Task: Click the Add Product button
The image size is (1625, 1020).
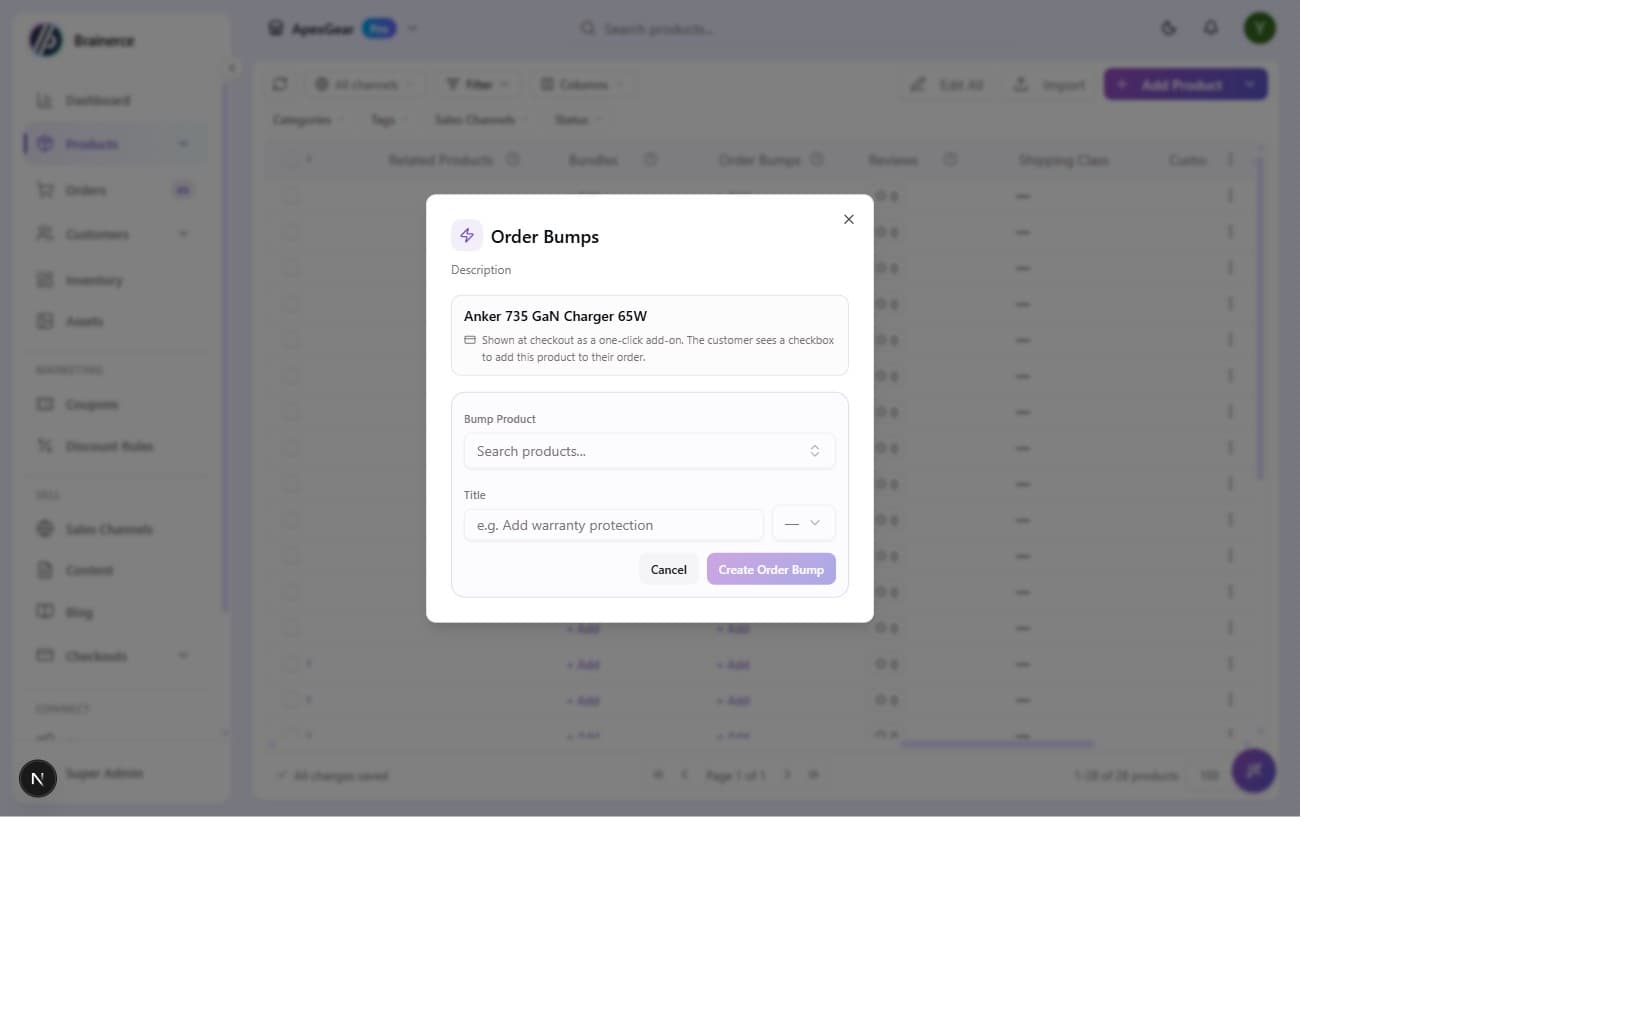Action: pyautogui.click(x=1169, y=84)
